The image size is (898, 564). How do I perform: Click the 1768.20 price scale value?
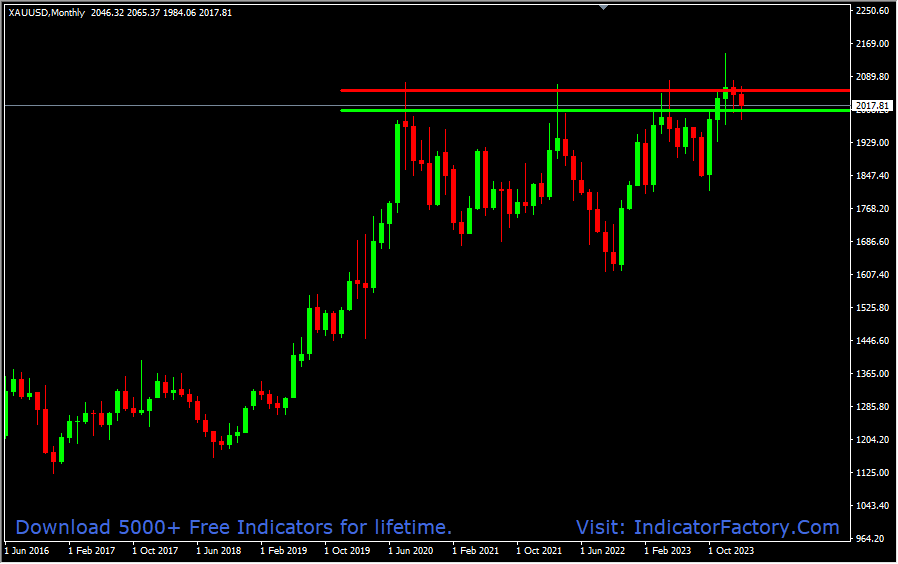[x=872, y=209]
